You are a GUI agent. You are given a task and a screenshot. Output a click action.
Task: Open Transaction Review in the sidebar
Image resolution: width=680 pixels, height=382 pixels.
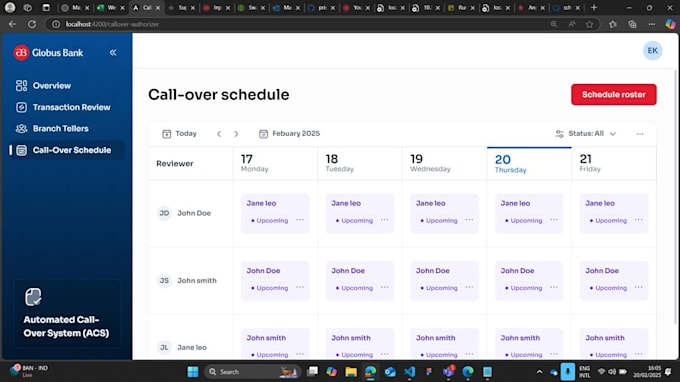(x=63, y=107)
